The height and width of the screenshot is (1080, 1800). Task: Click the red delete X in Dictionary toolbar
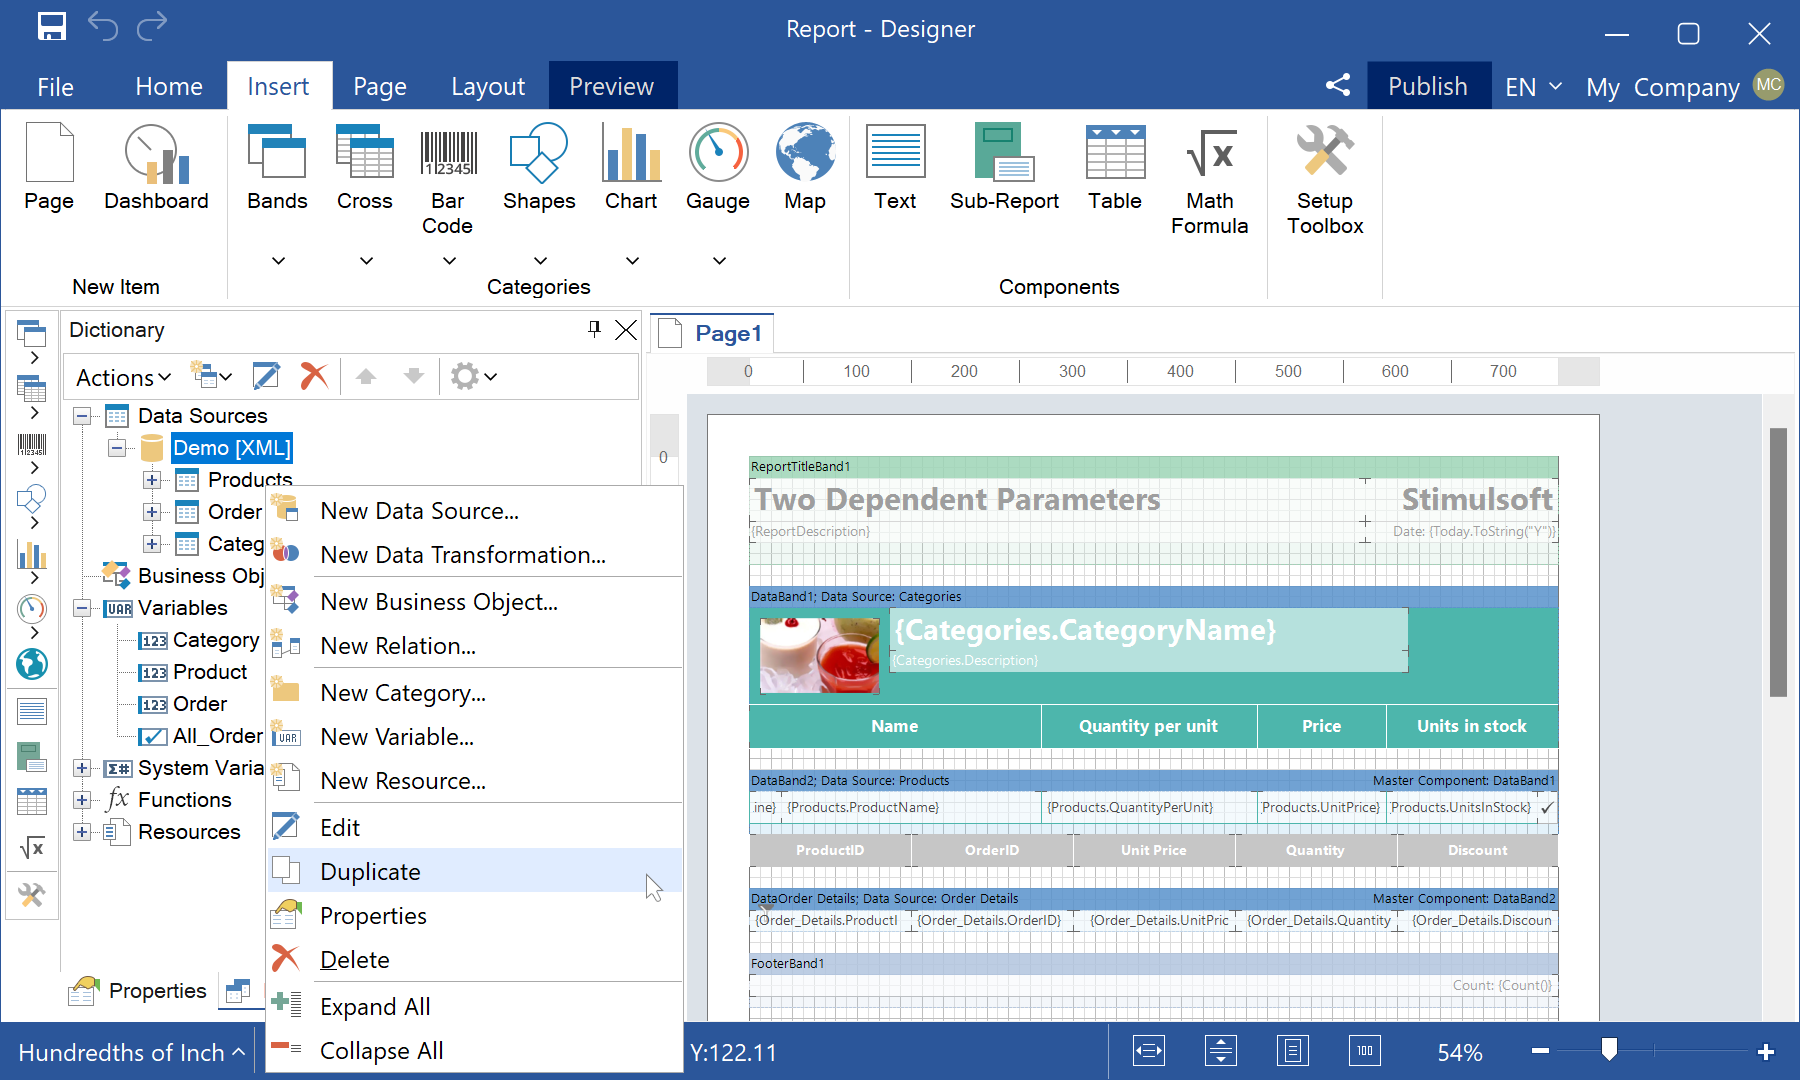314,376
